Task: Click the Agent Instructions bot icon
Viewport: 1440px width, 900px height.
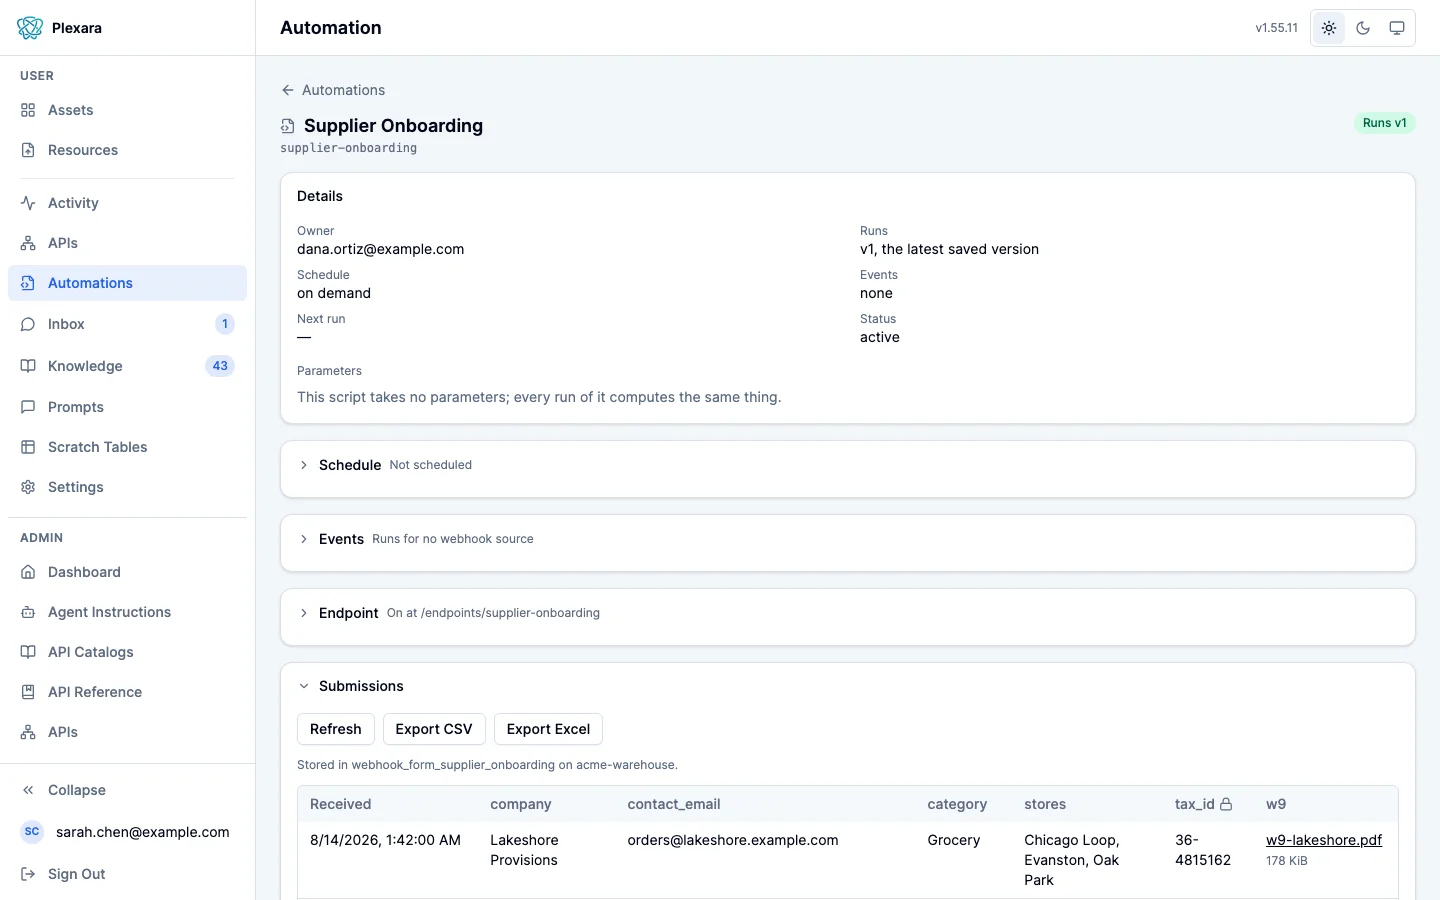Action: pyautogui.click(x=28, y=612)
